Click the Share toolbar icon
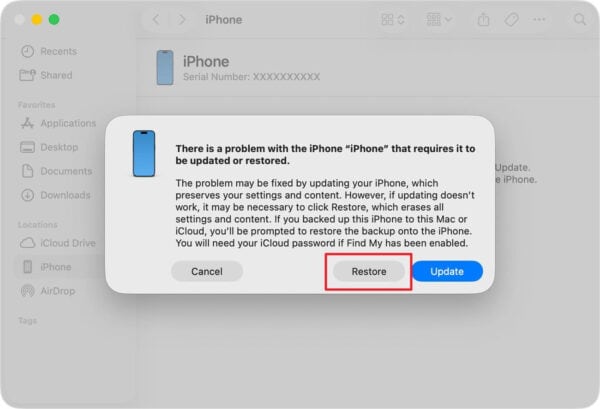 [483, 19]
